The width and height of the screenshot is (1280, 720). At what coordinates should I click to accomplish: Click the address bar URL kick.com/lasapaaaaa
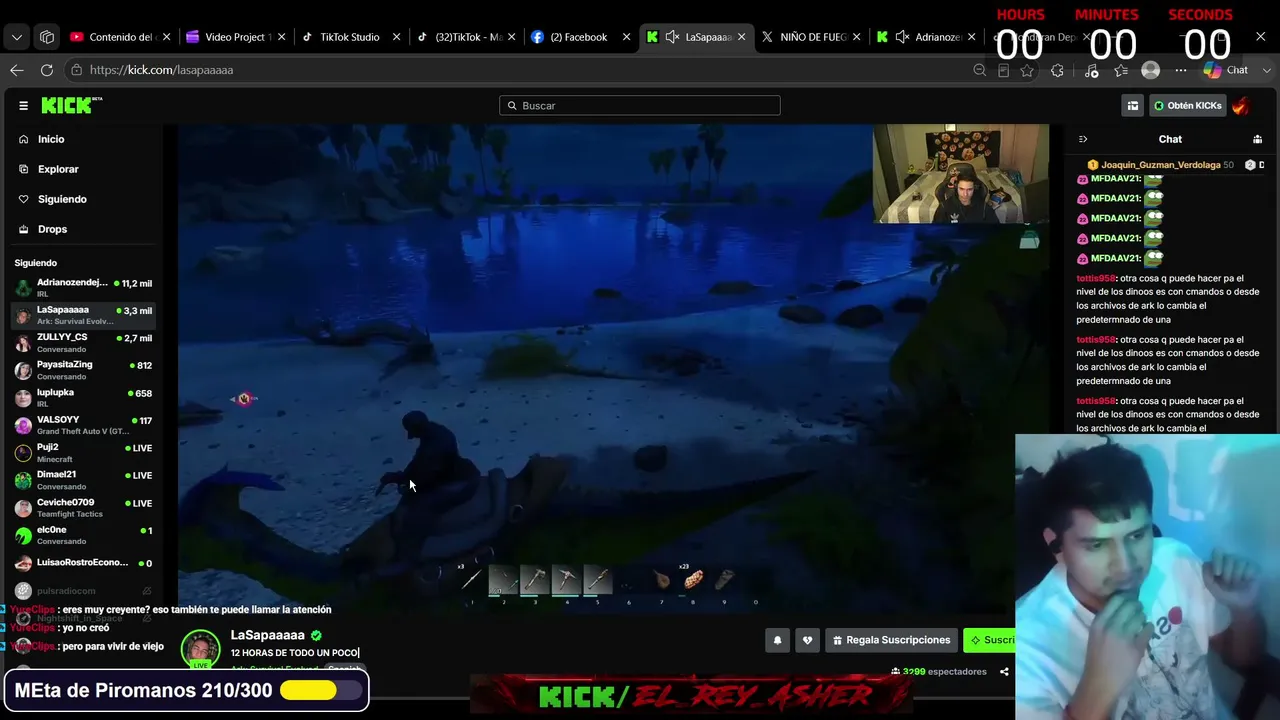[x=161, y=70]
